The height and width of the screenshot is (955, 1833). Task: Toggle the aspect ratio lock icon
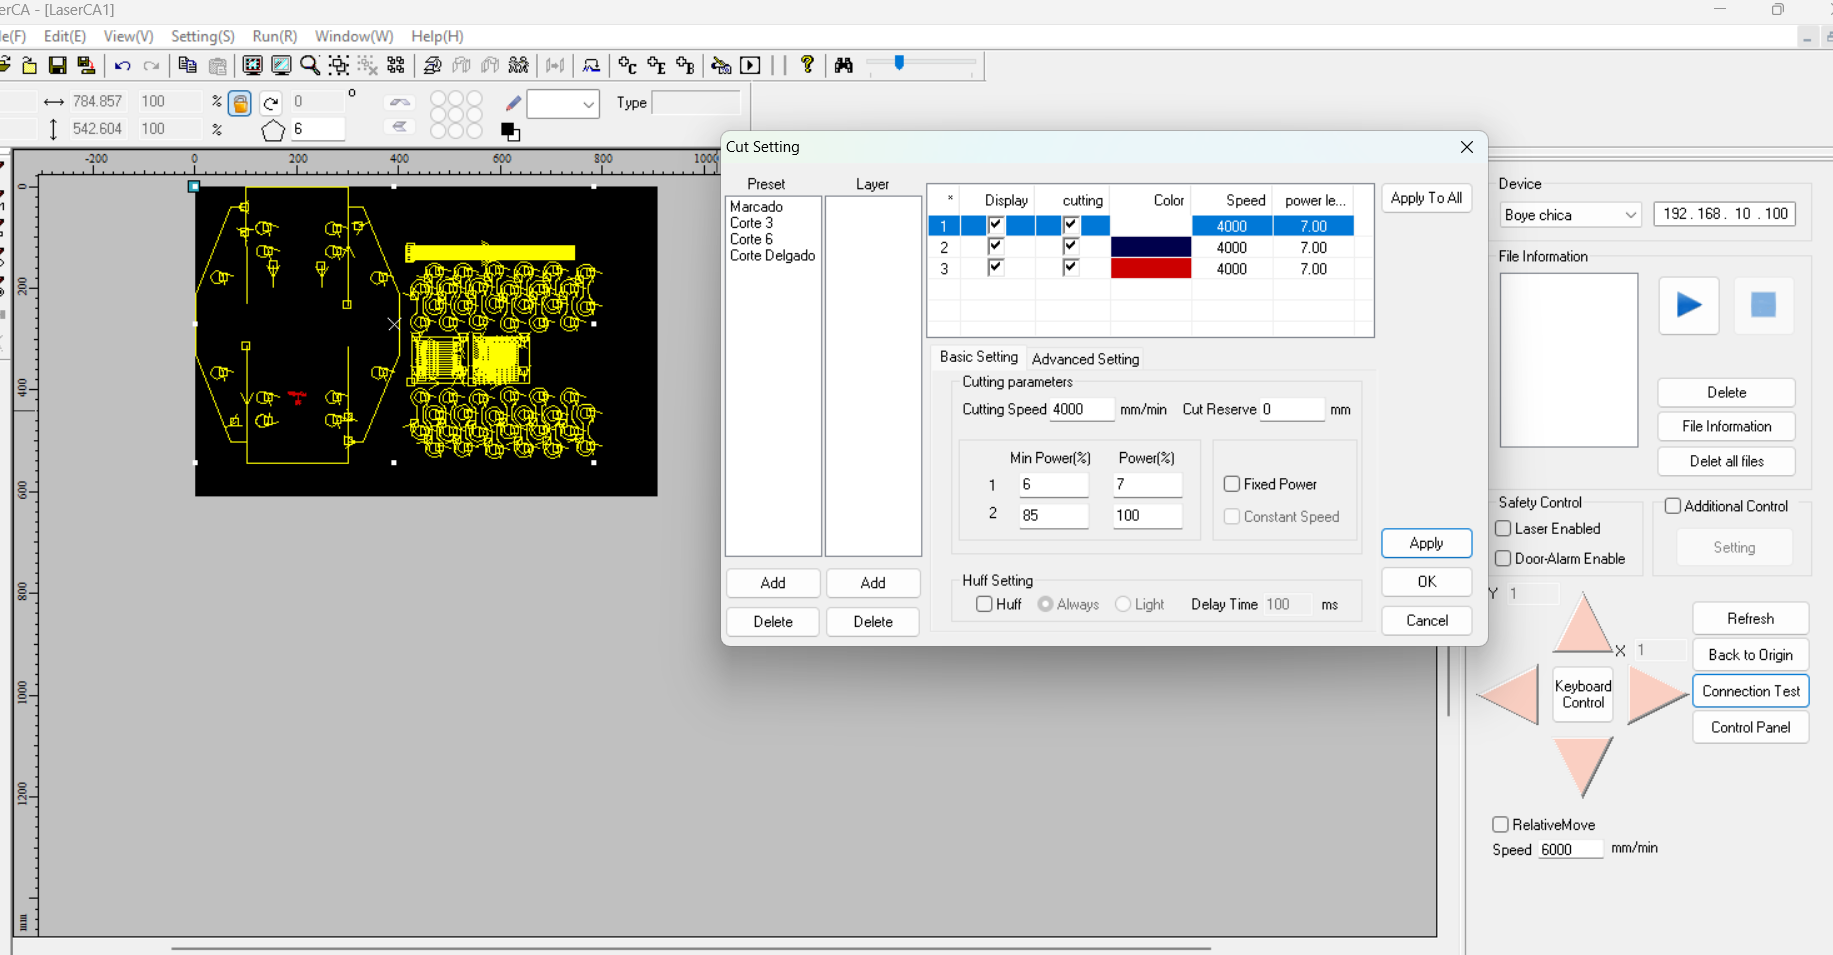coord(240,103)
